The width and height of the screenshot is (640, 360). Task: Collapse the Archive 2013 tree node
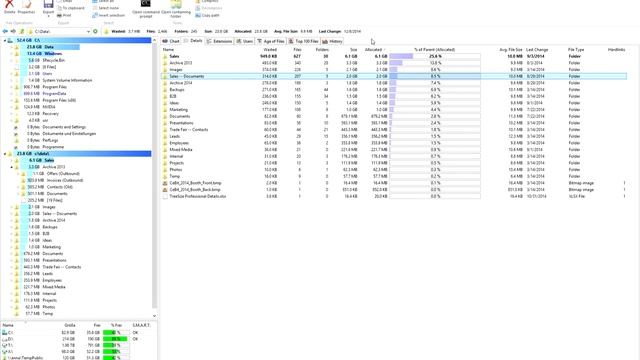pyautogui.click(x=11, y=167)
